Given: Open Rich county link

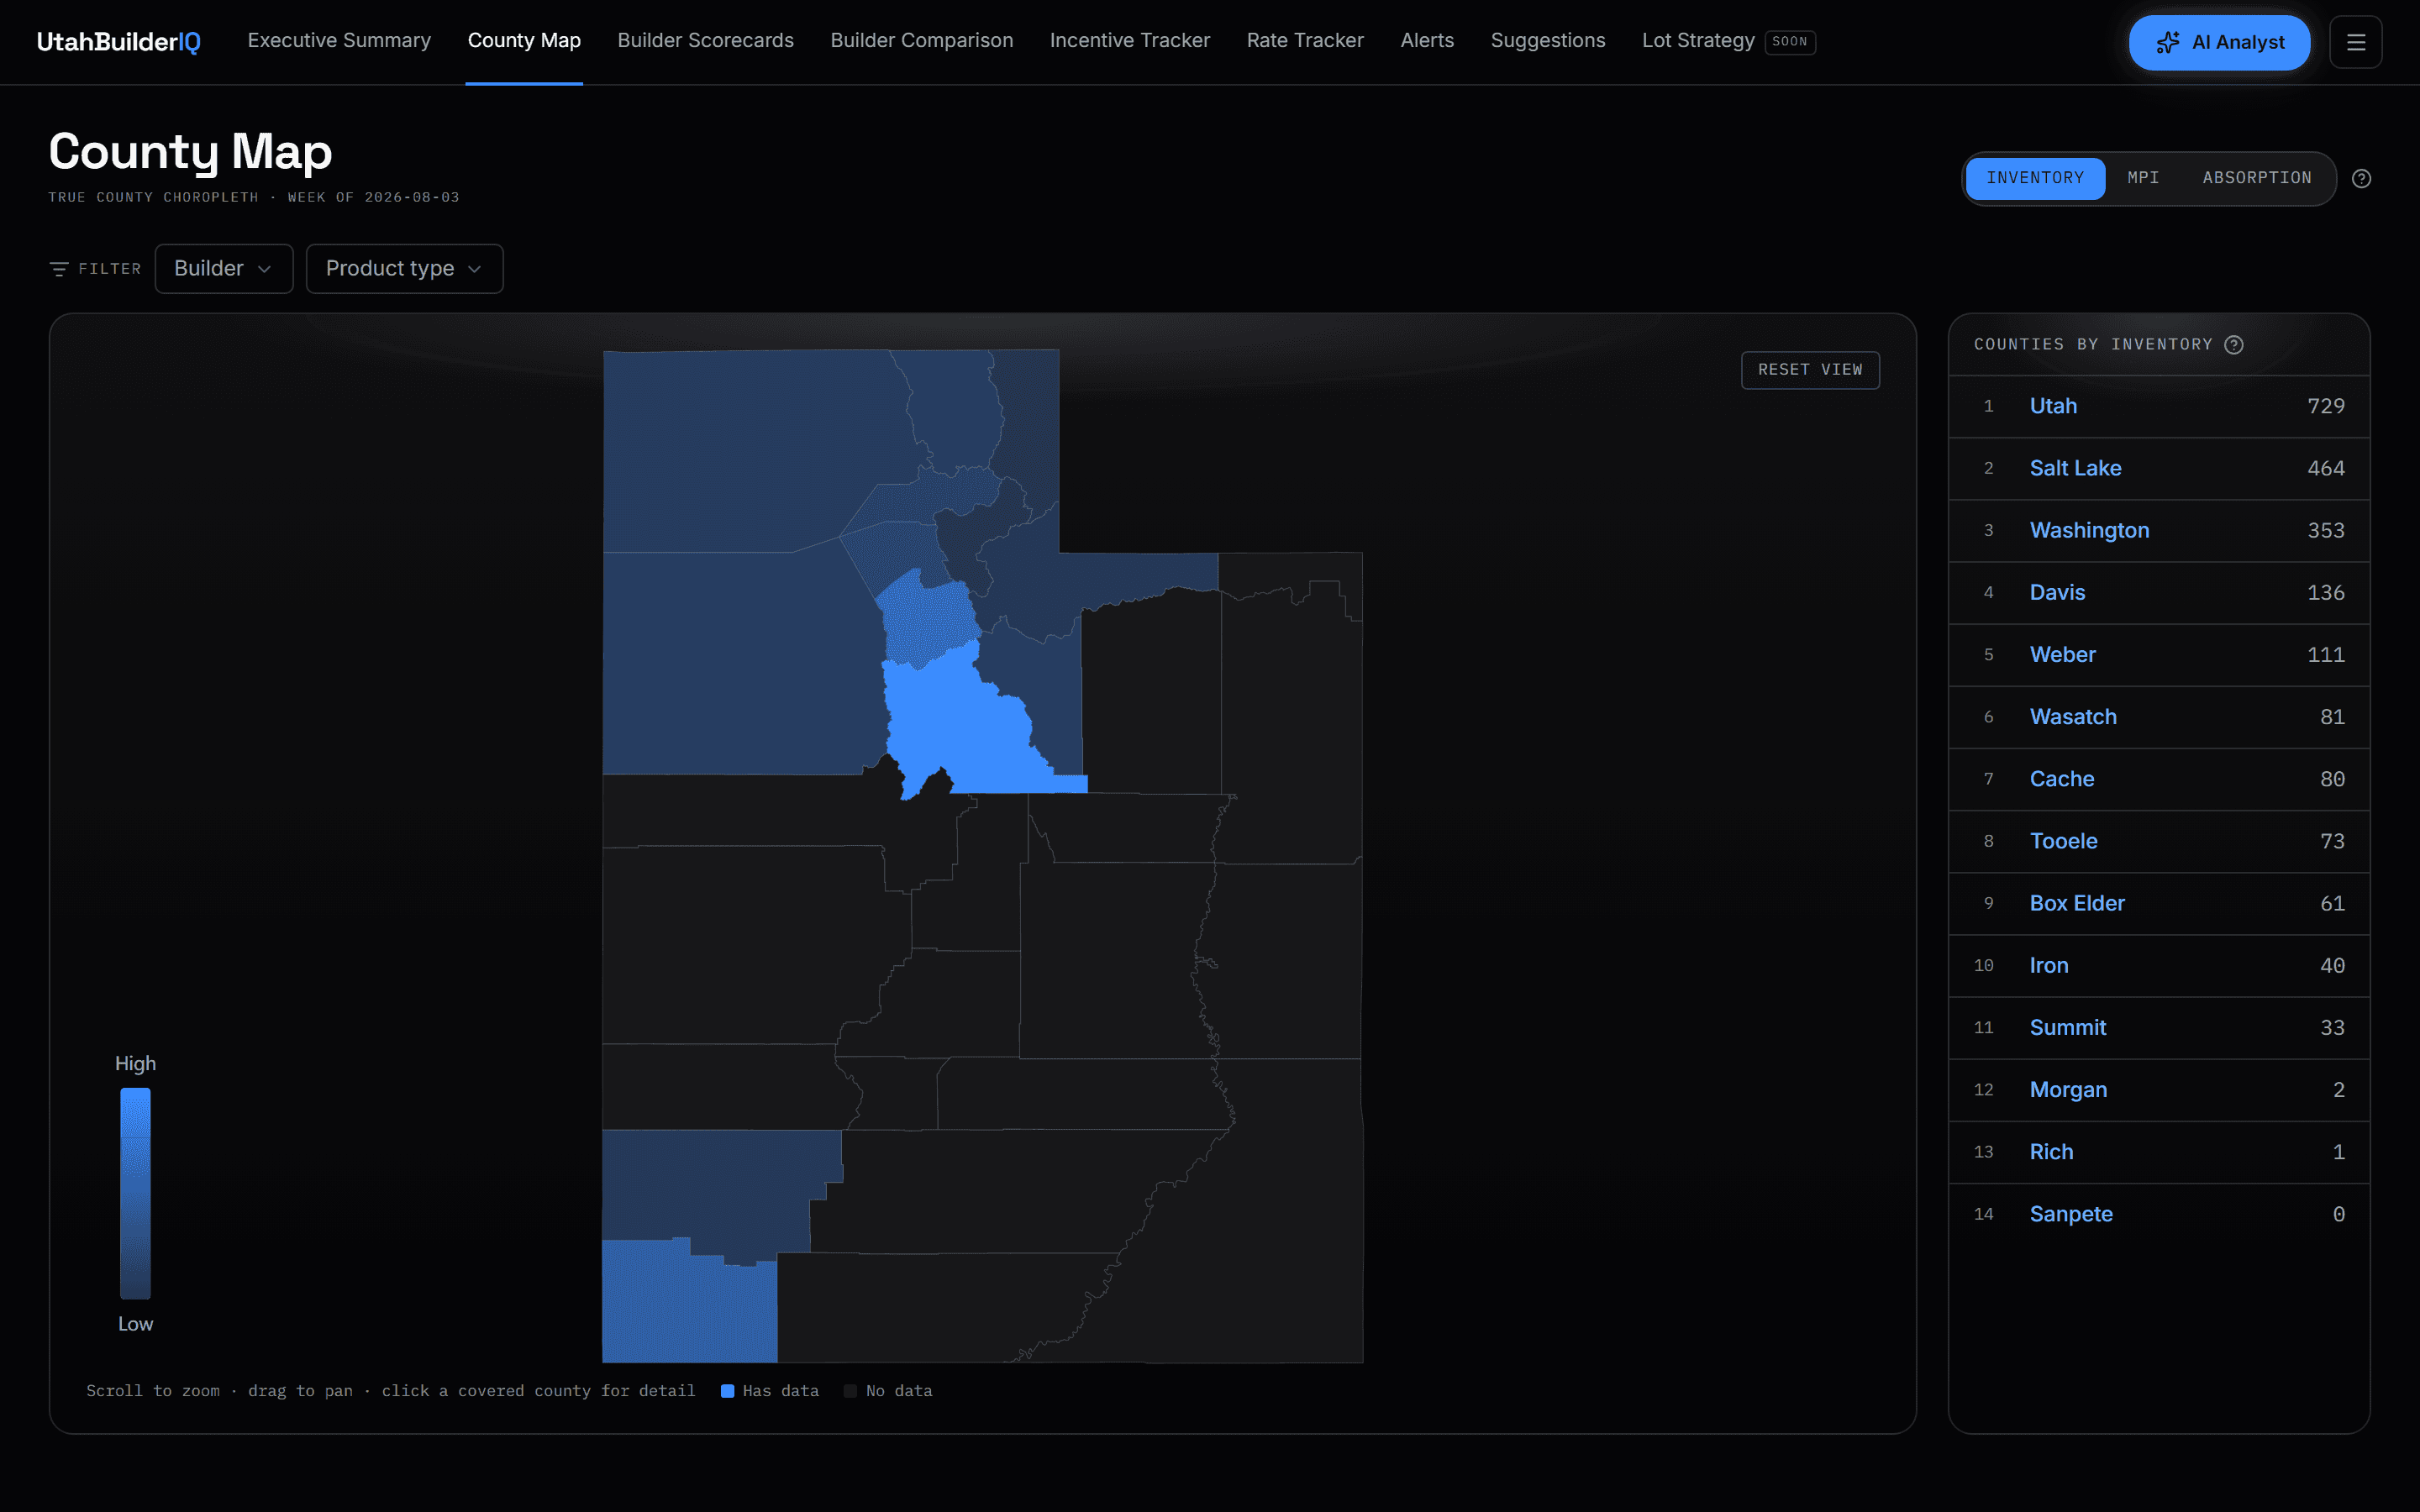Looking at the screenshot, I should click(x=2050, y=1151).
